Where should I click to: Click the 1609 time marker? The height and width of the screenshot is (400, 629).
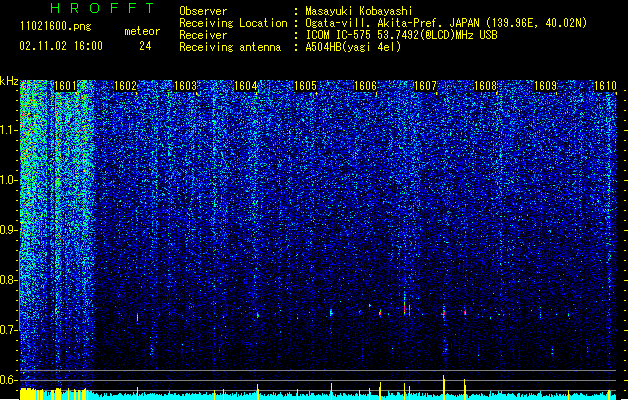point(546,86)
